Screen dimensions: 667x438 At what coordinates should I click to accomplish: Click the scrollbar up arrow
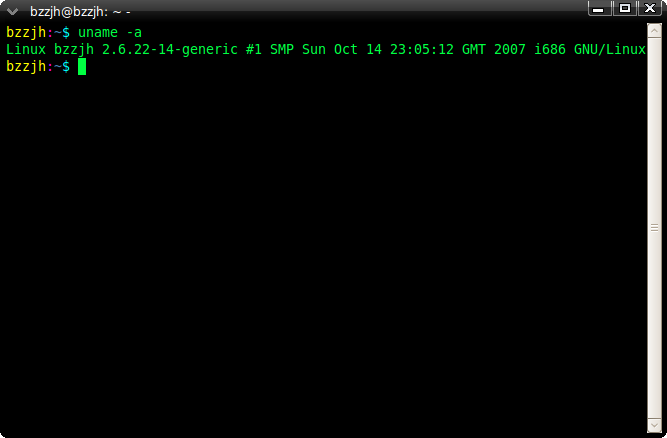654,31
